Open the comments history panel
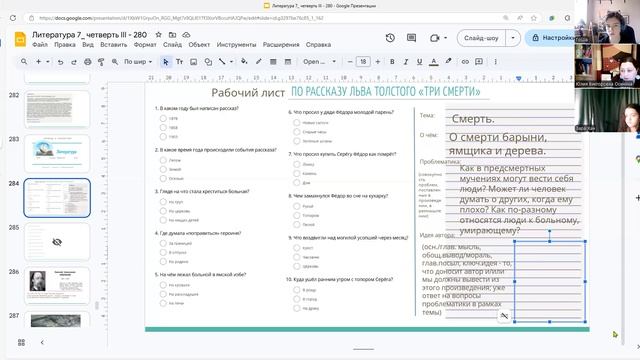Viewport: 640px width, 360px height. coord(411,38)
